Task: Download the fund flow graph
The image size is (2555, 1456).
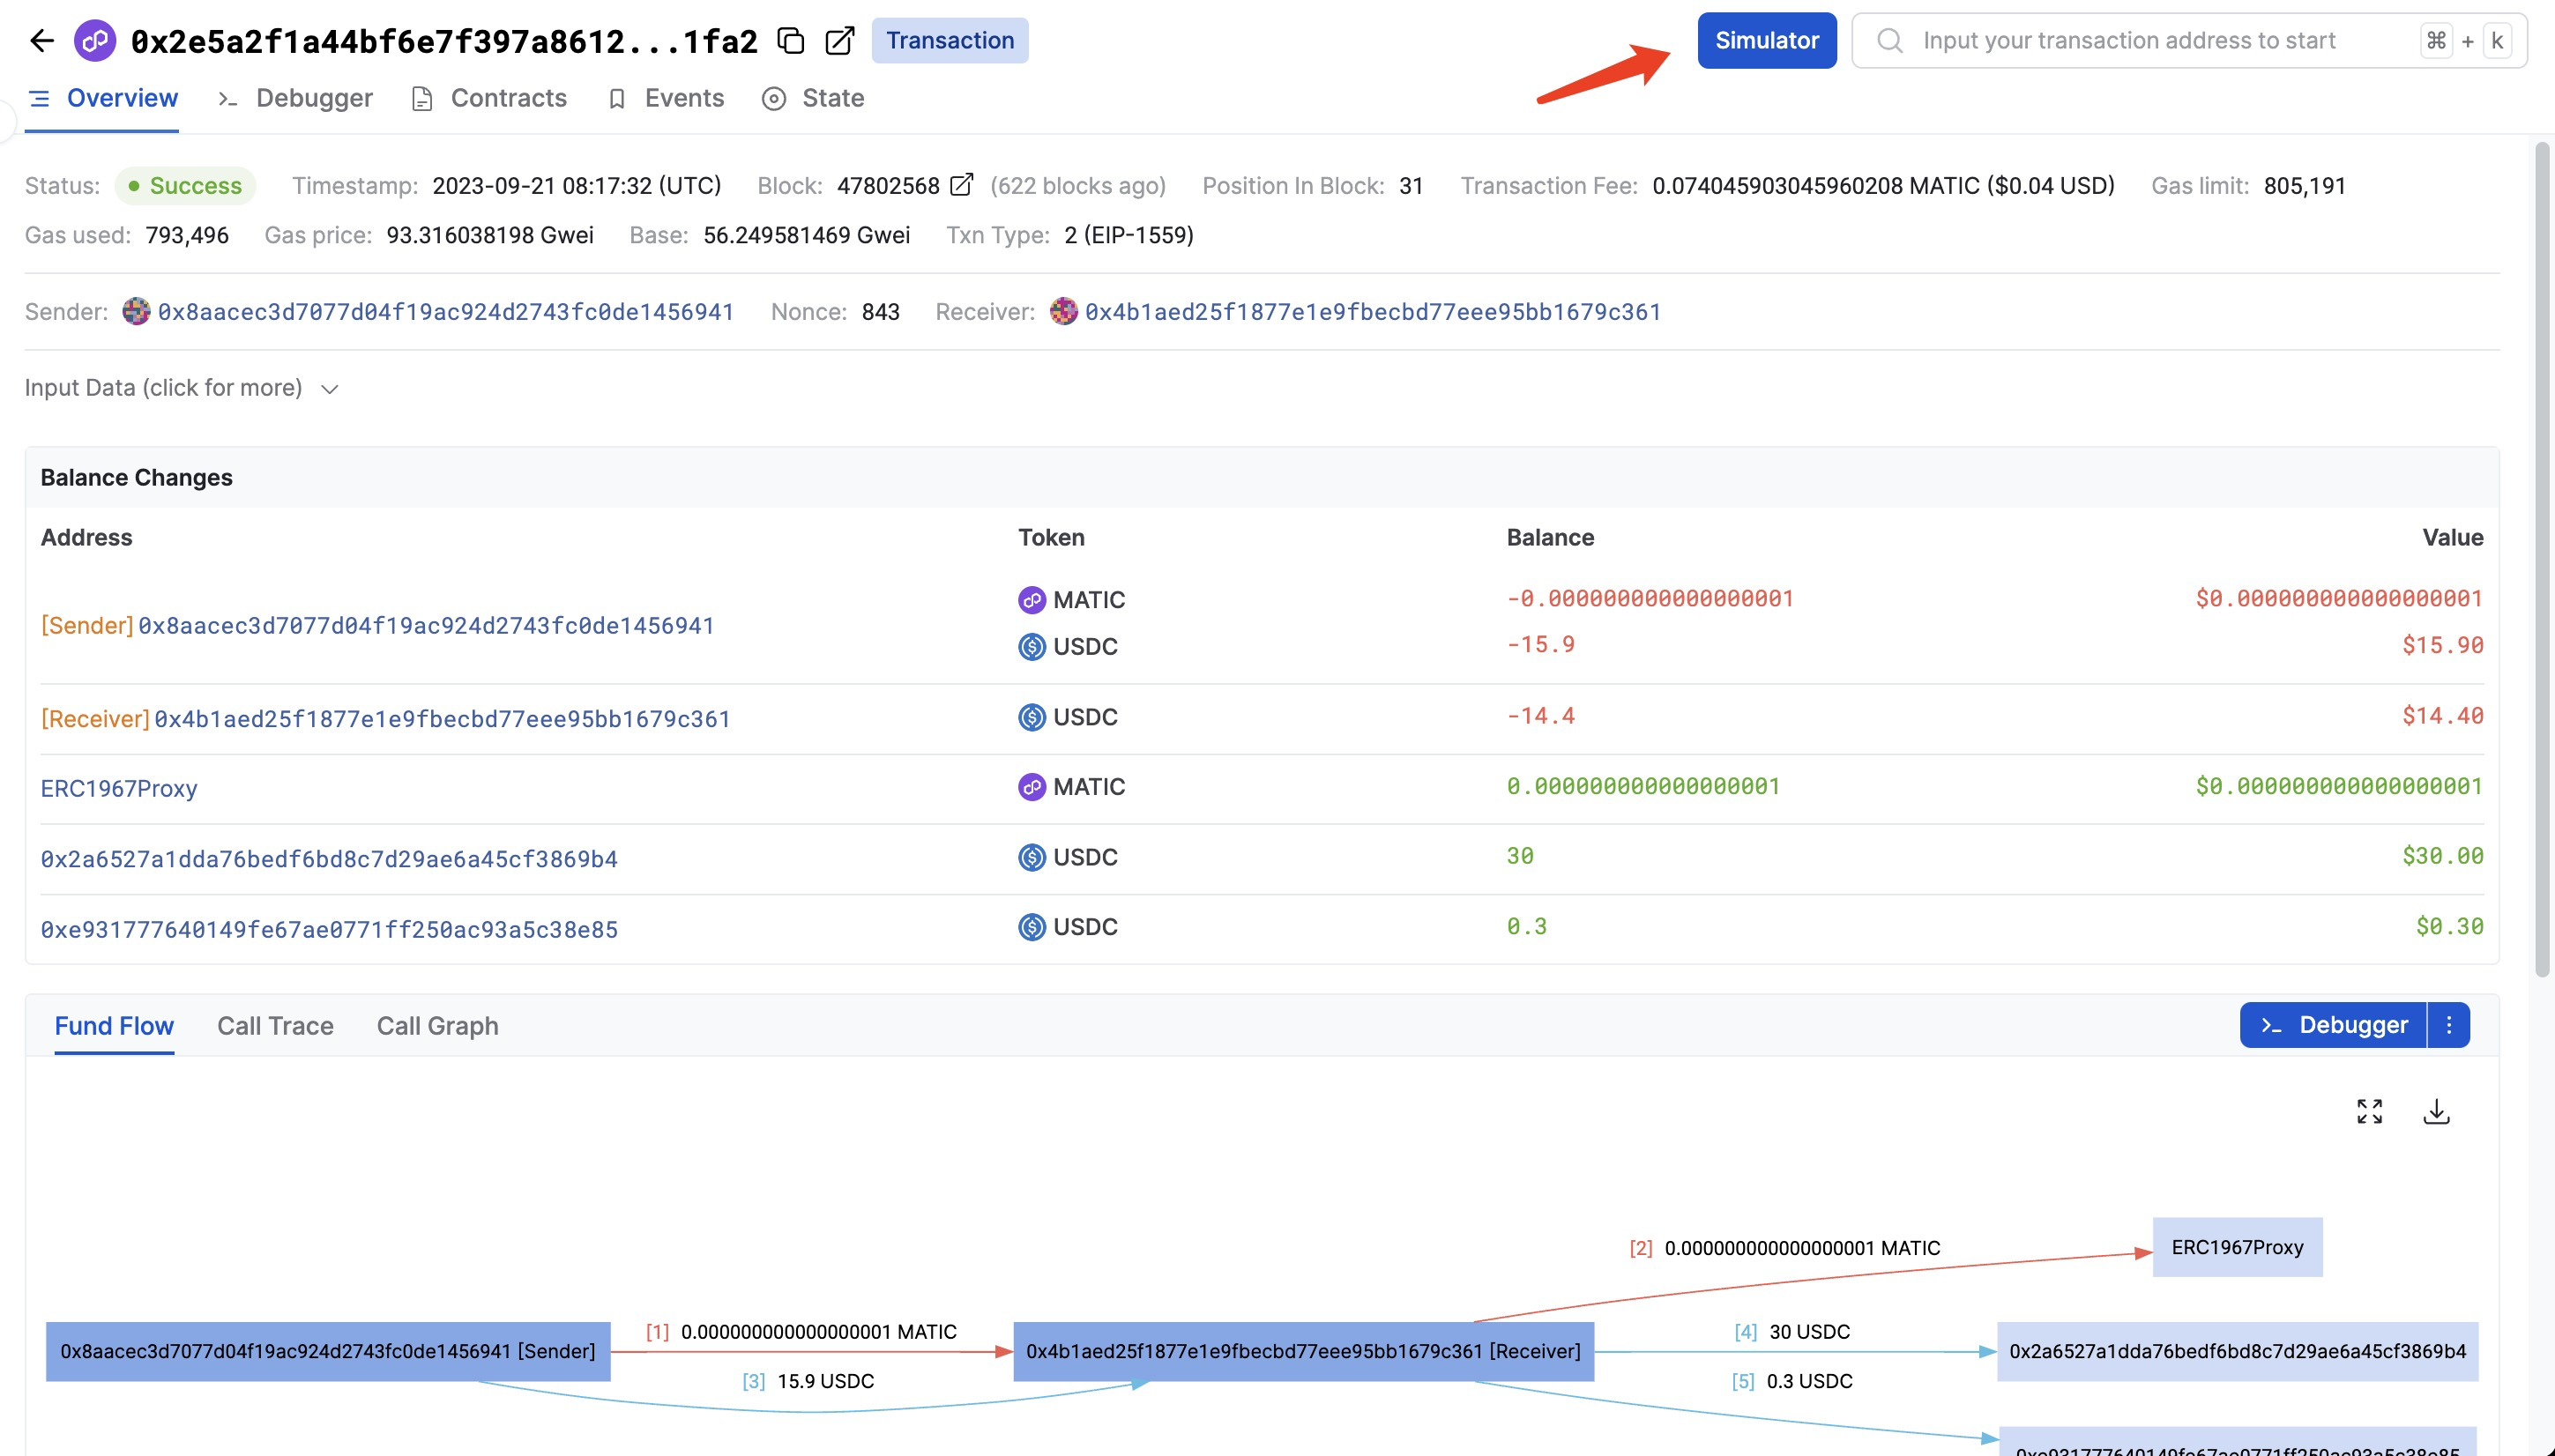Action: [2436, 1111]
